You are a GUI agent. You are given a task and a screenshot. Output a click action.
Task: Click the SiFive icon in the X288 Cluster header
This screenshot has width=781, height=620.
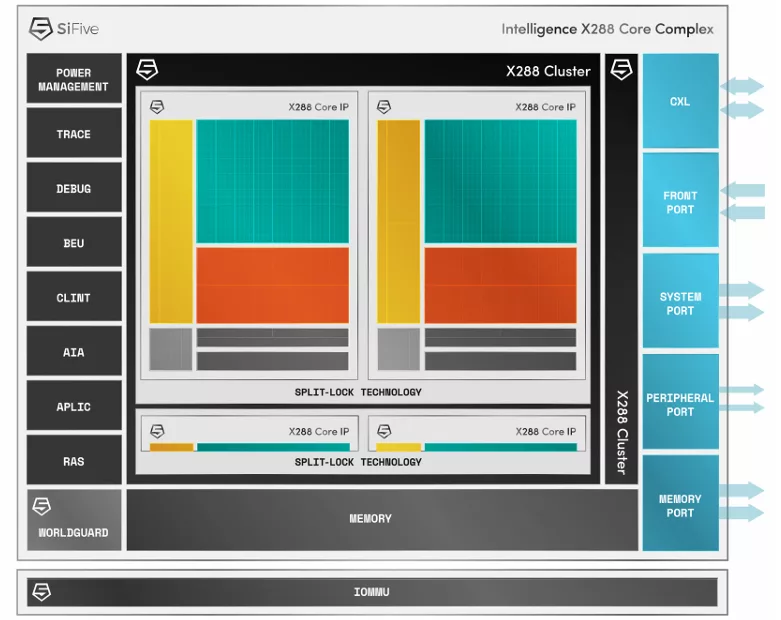(147, 70)
